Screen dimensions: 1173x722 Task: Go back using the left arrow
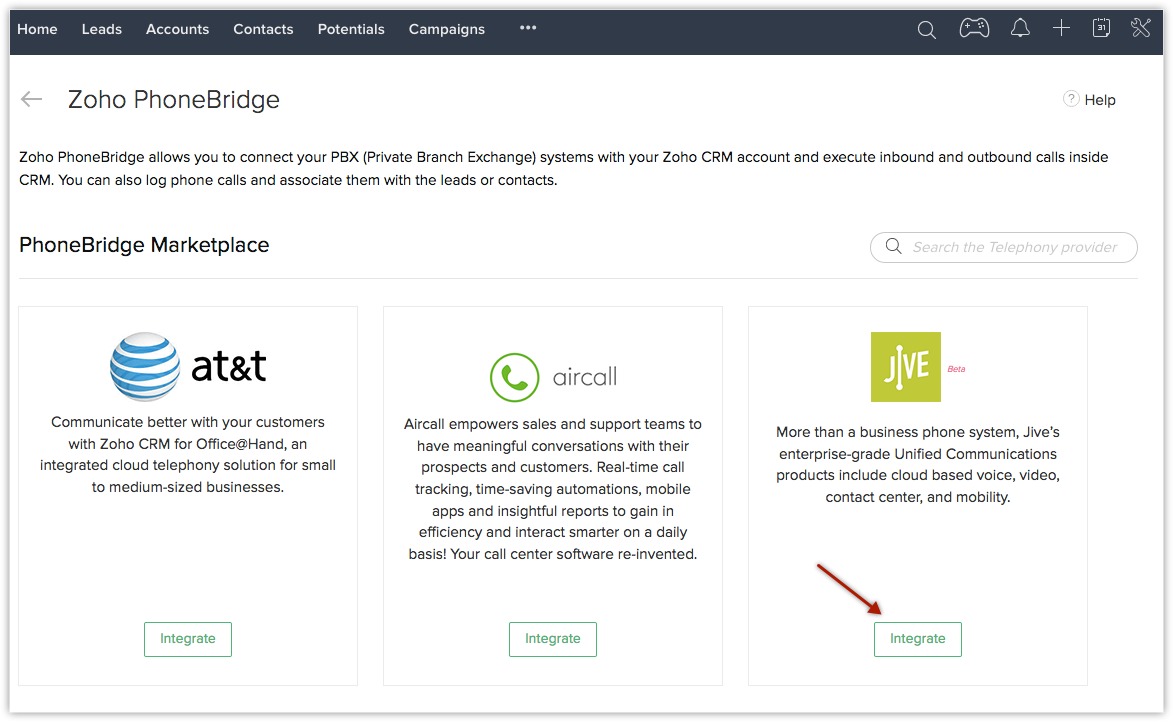31,99
